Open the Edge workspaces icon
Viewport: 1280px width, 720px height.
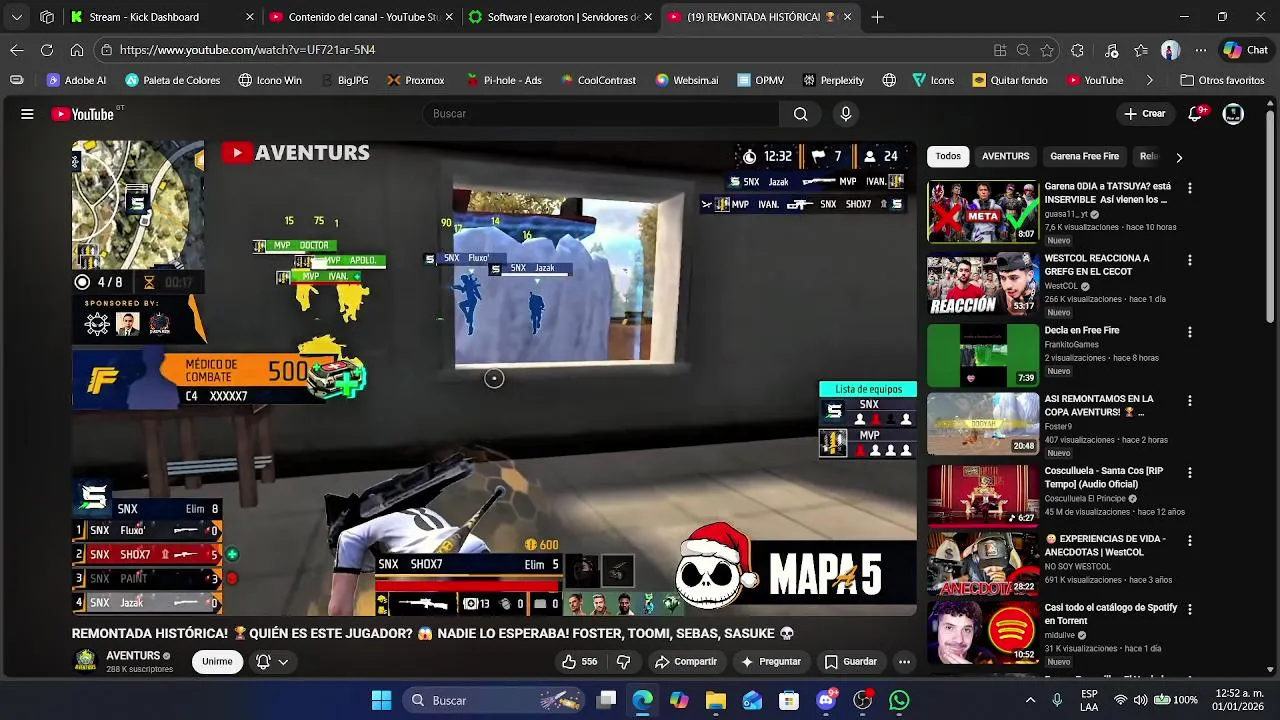(x=47, y=17)
